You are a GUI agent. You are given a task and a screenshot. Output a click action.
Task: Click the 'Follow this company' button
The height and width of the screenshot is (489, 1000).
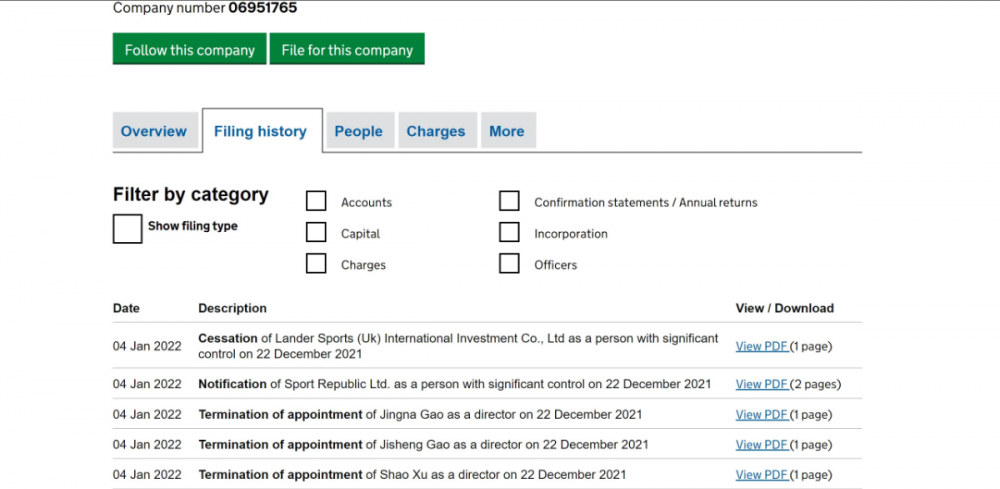[x=189, y=50]
